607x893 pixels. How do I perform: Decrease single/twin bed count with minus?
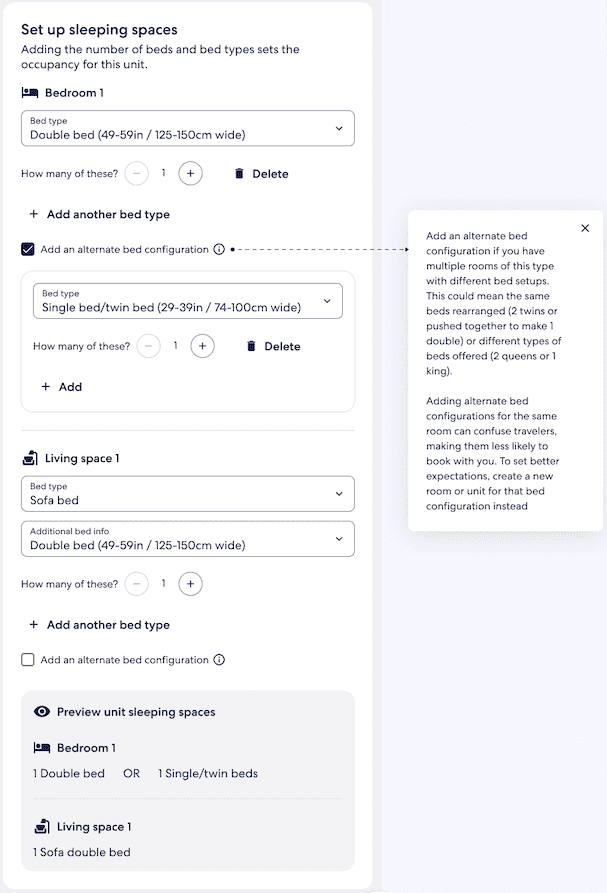point(149,346)
